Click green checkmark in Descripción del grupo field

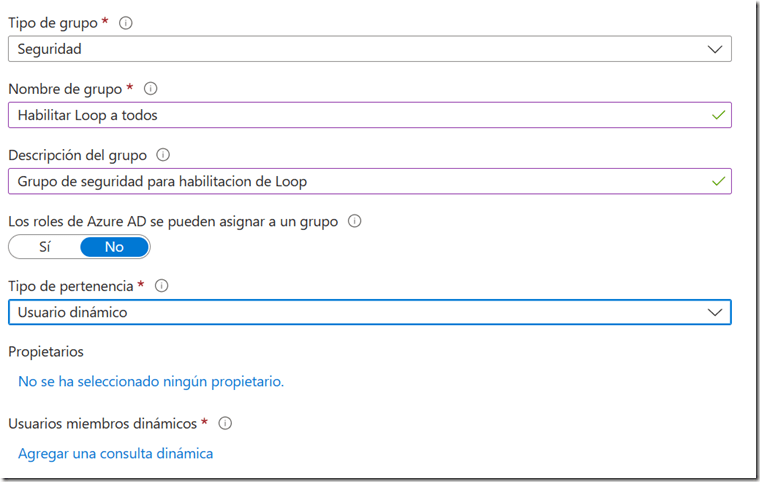pyautogui.click(x=716, y=181)
